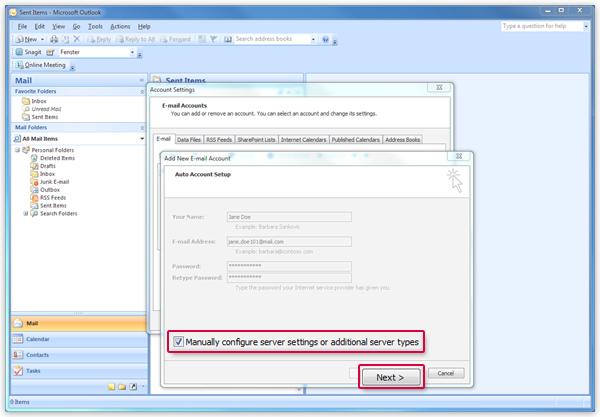
Task: Switch to the Mail navigation button
Action: (78, 323)
